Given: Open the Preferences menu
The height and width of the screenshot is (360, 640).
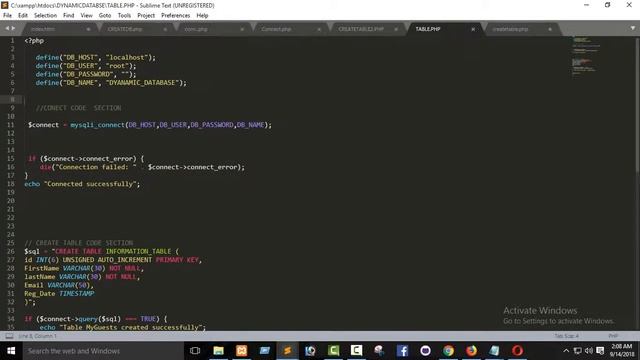Looking at the screenshot, I should 176,16.
